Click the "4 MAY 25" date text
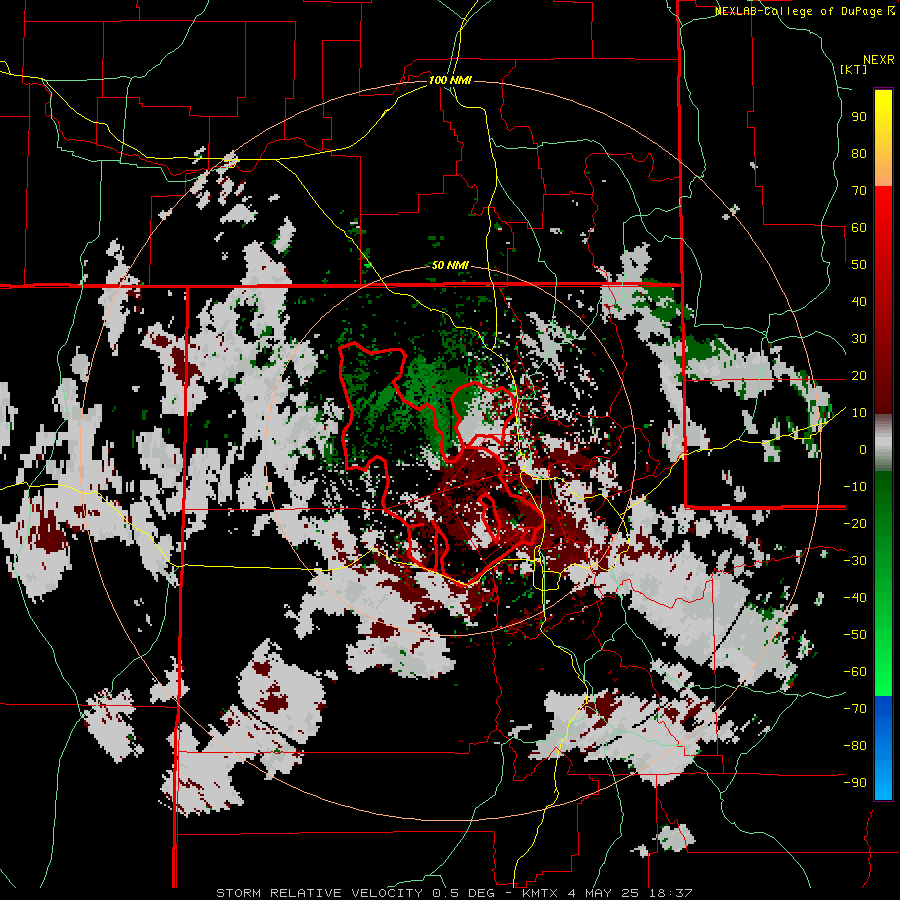 point(605,893)
